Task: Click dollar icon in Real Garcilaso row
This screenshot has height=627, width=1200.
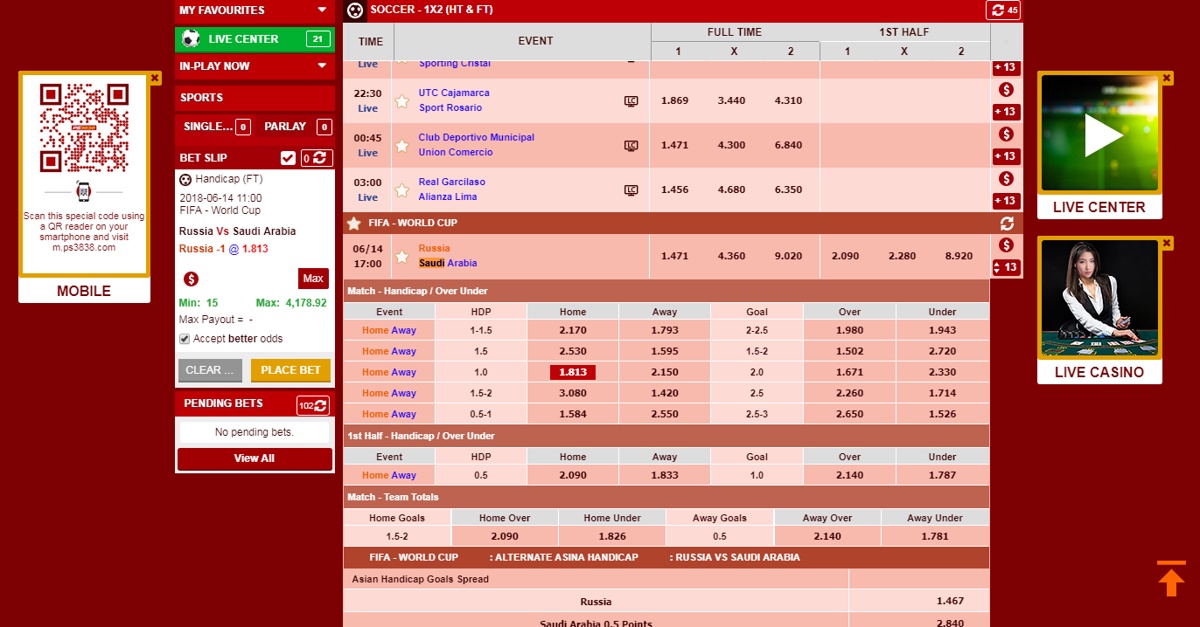Action: point(1006,179)
